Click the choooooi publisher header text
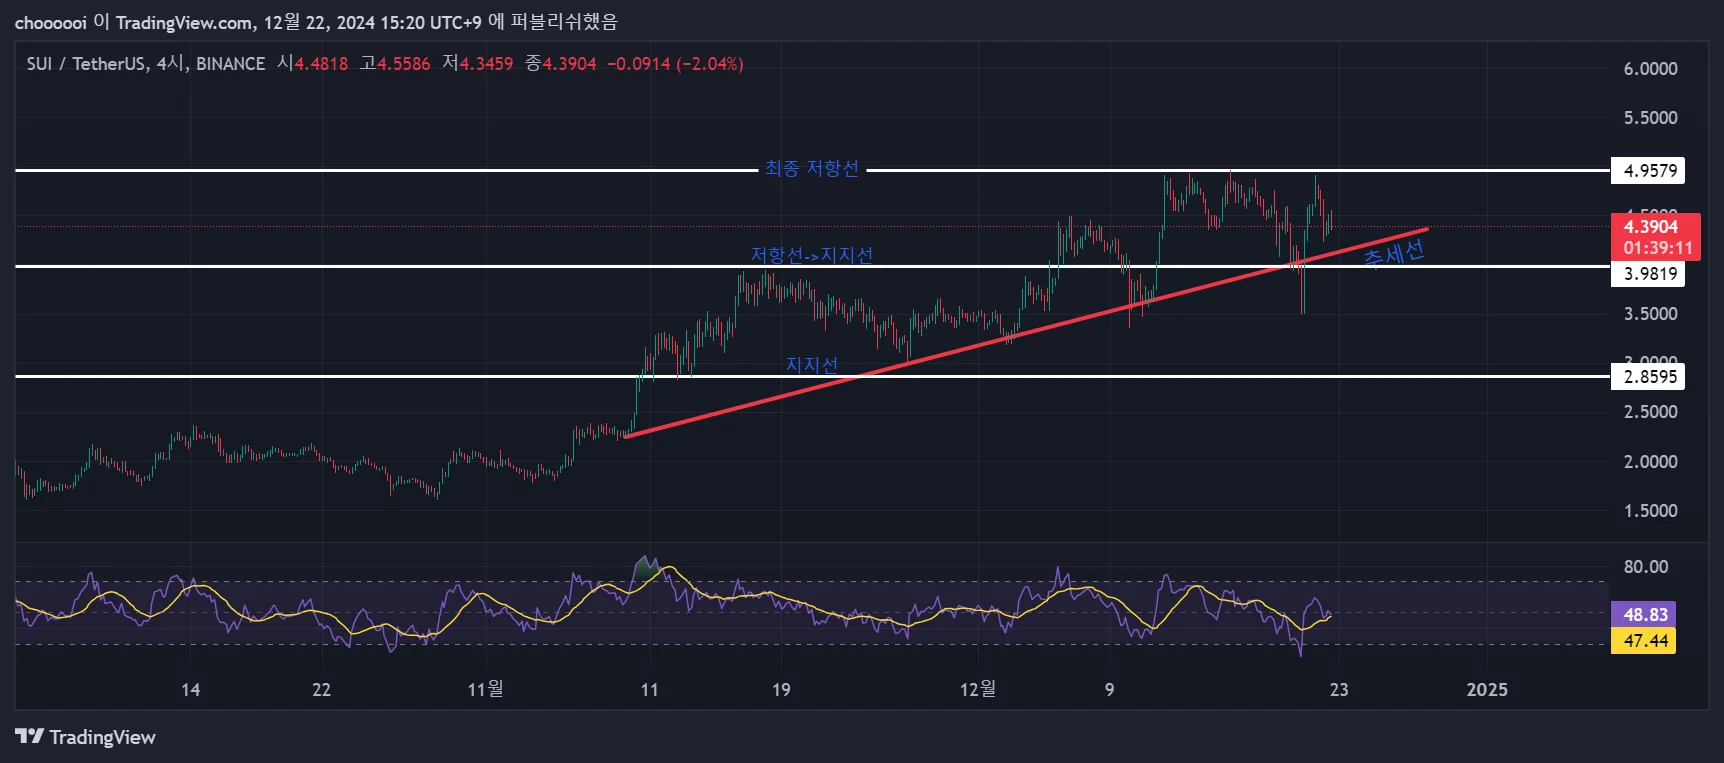The width and height of the screenshot is (1724, 763). pos(316,21)
